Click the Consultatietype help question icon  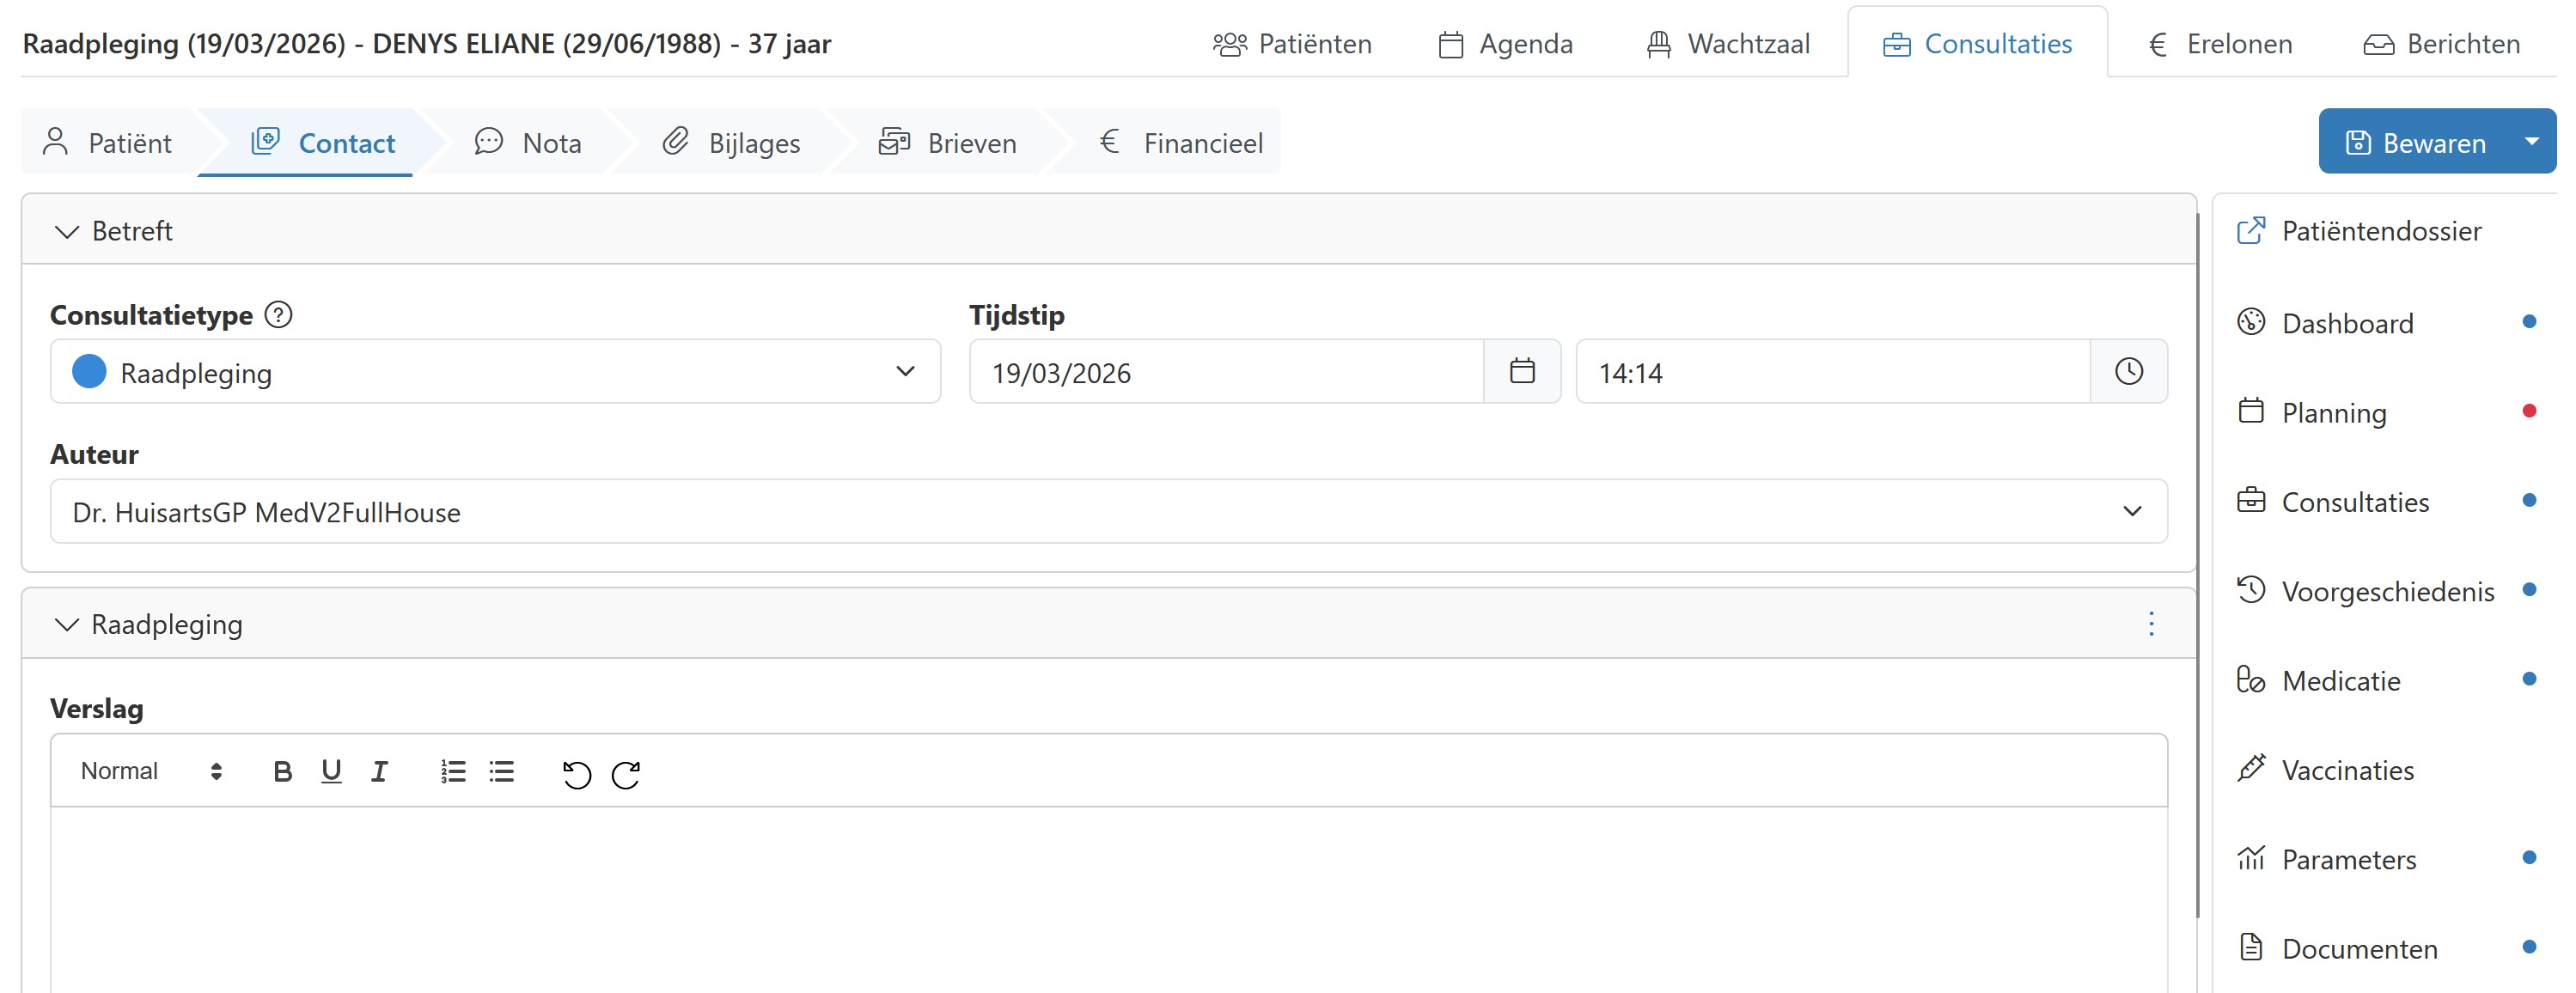[278, 315]
